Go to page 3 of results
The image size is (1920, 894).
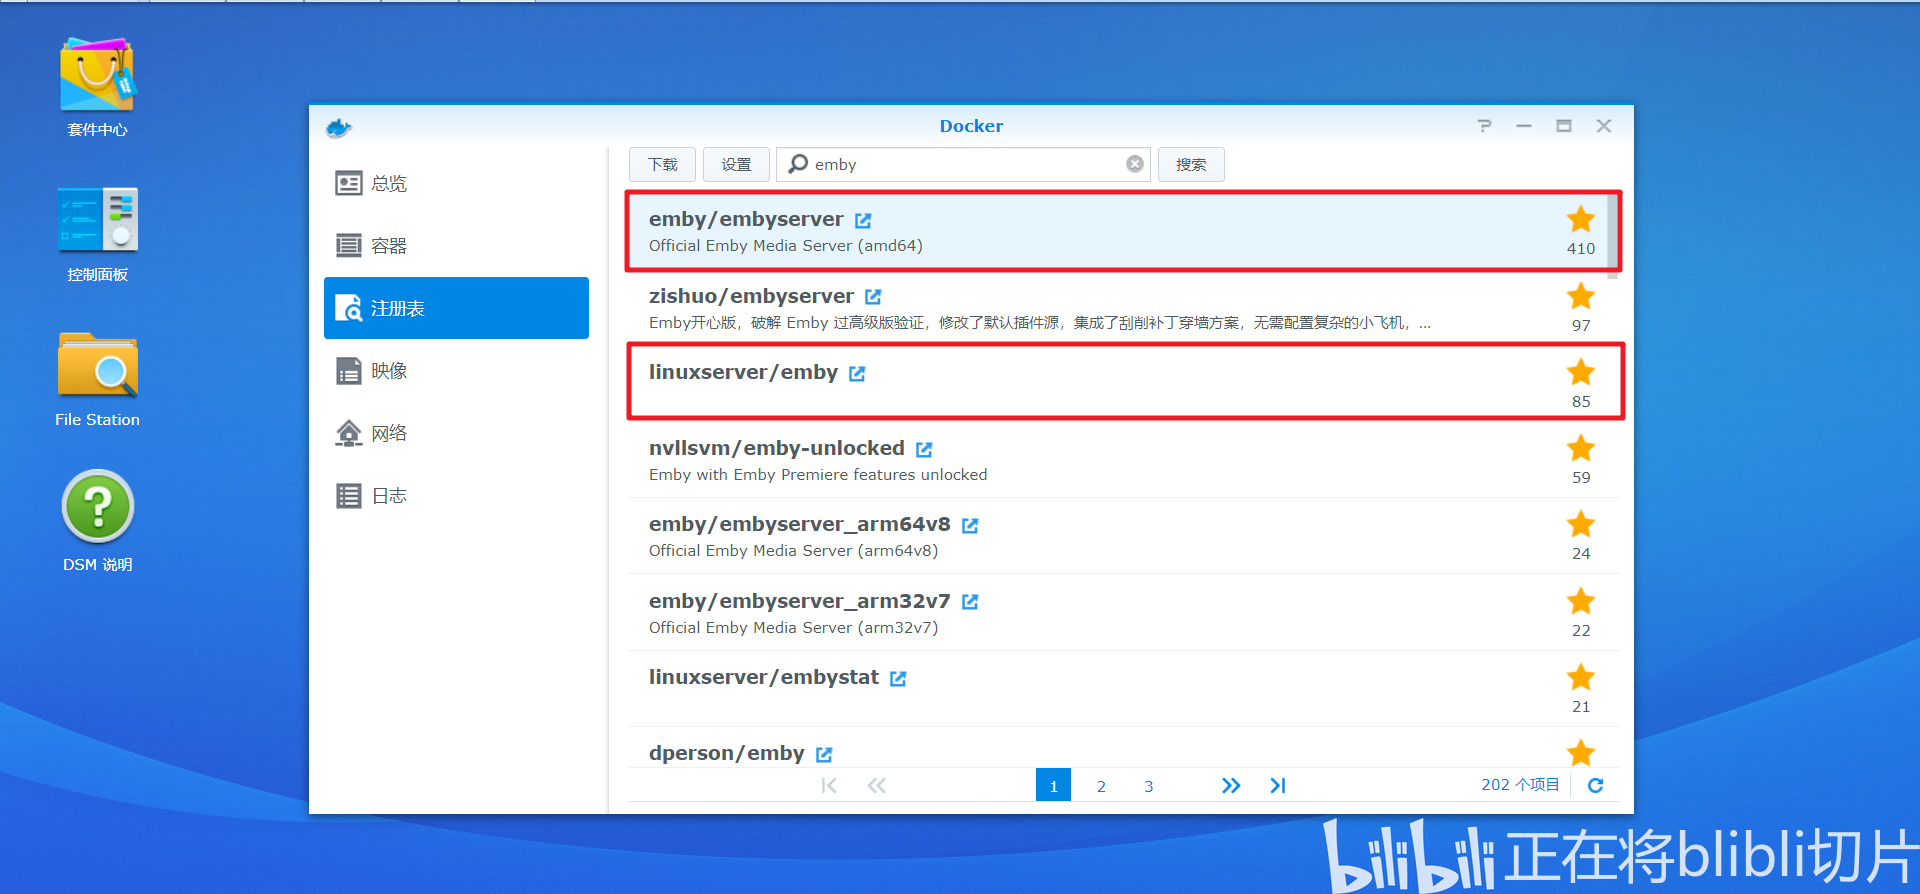[x=1149, y=786]
